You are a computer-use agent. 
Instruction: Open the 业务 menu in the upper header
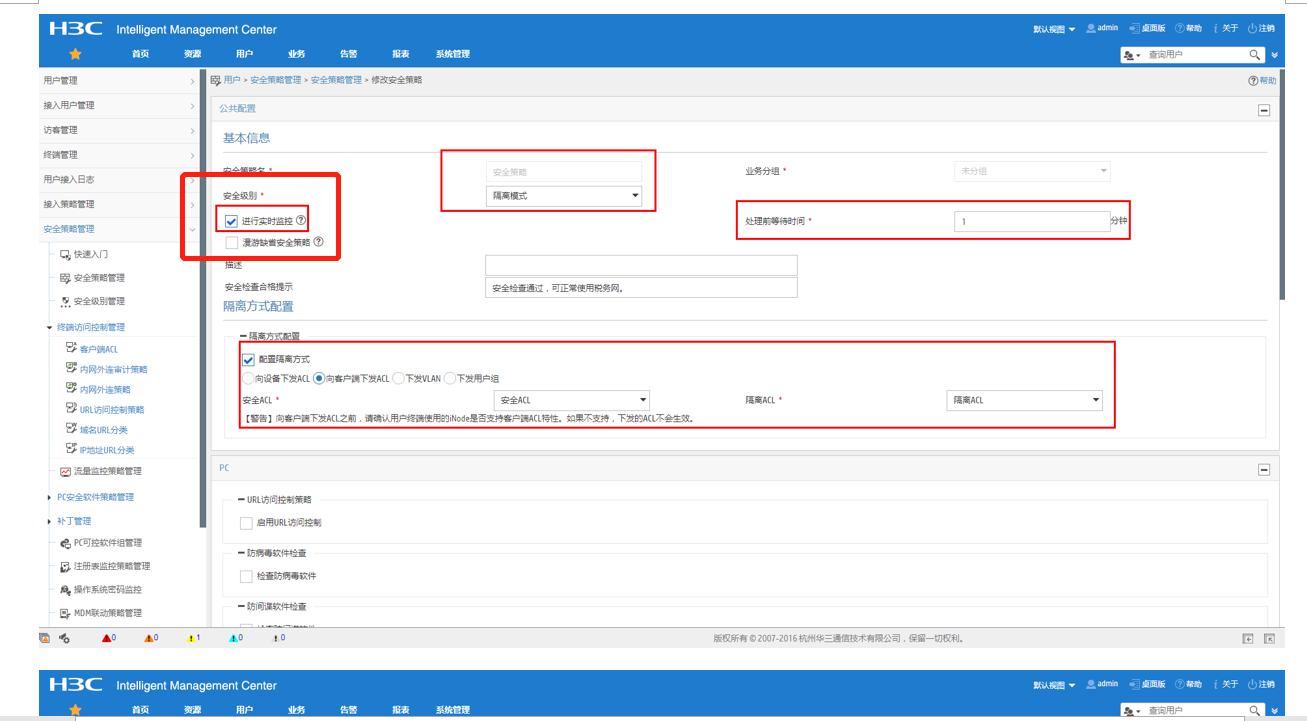point(296,54)
